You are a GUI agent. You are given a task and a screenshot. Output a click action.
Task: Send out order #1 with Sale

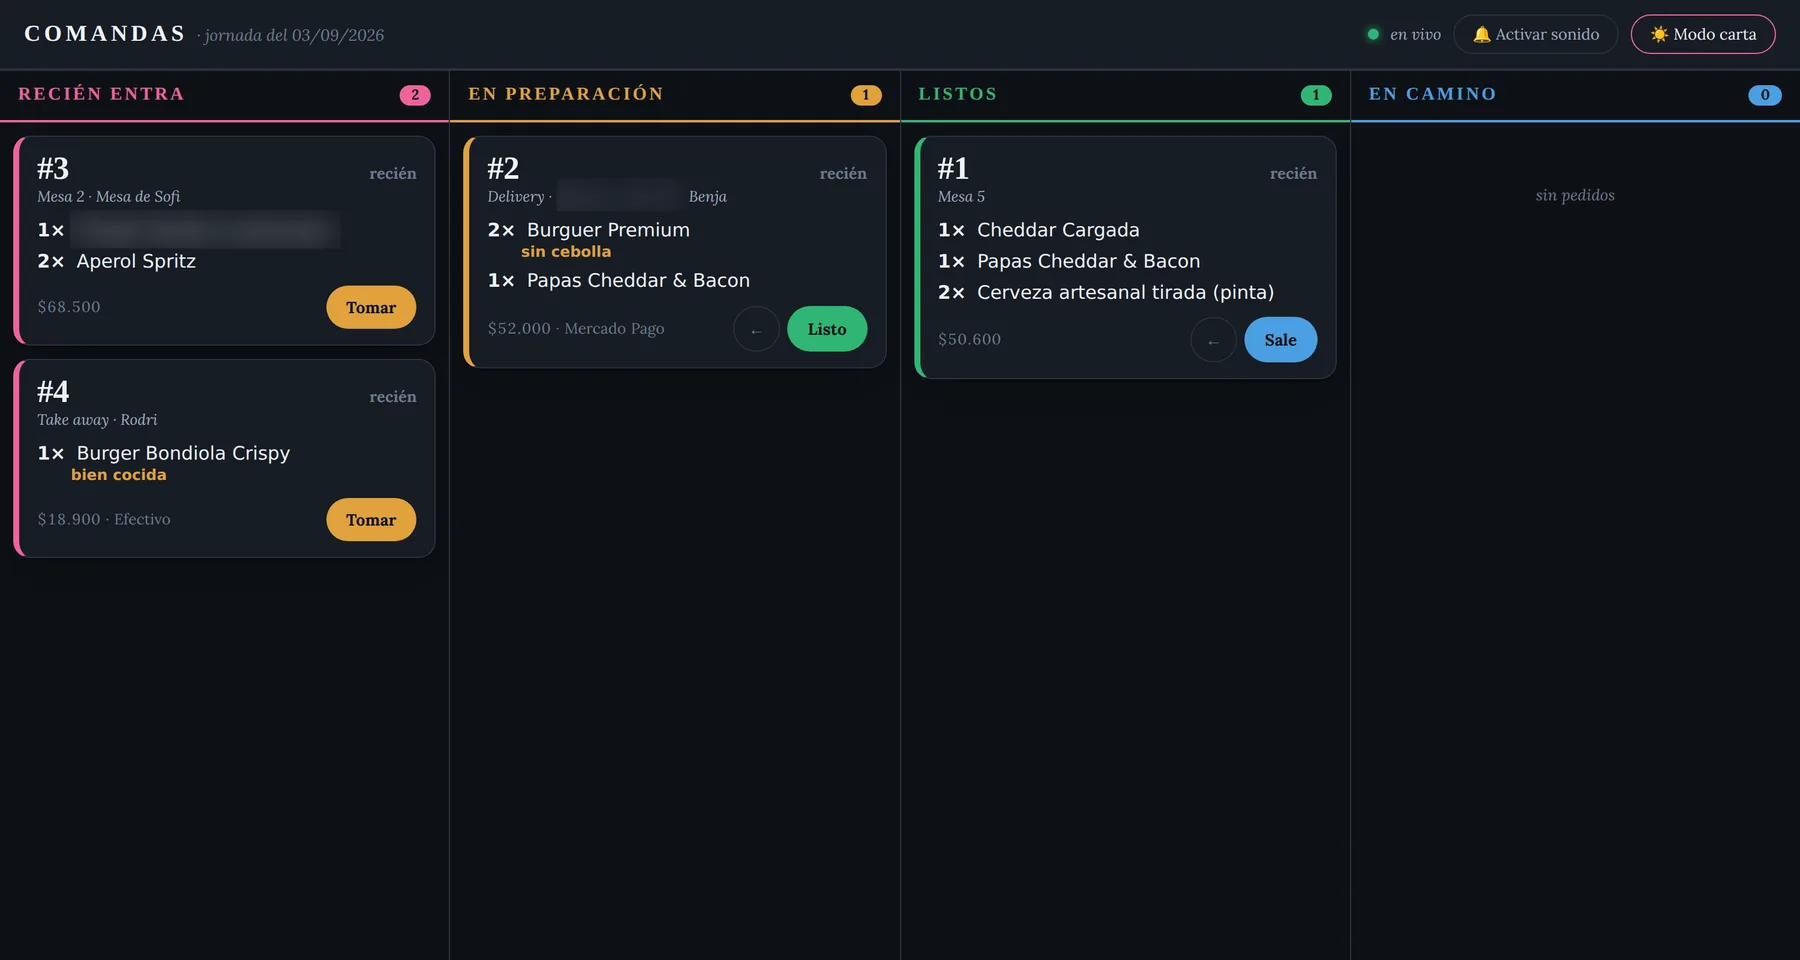pyautogui.click(x=1280, y=340)
